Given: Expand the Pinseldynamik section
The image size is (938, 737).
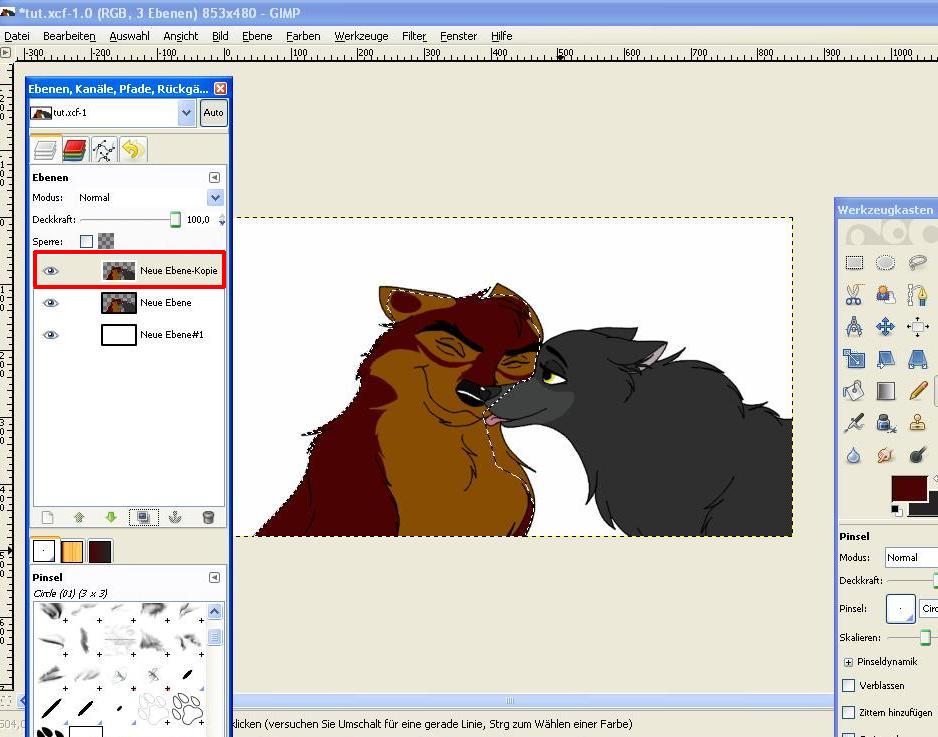Looking at the screenshot, I should pyautogui.click(x=848, y=662).
